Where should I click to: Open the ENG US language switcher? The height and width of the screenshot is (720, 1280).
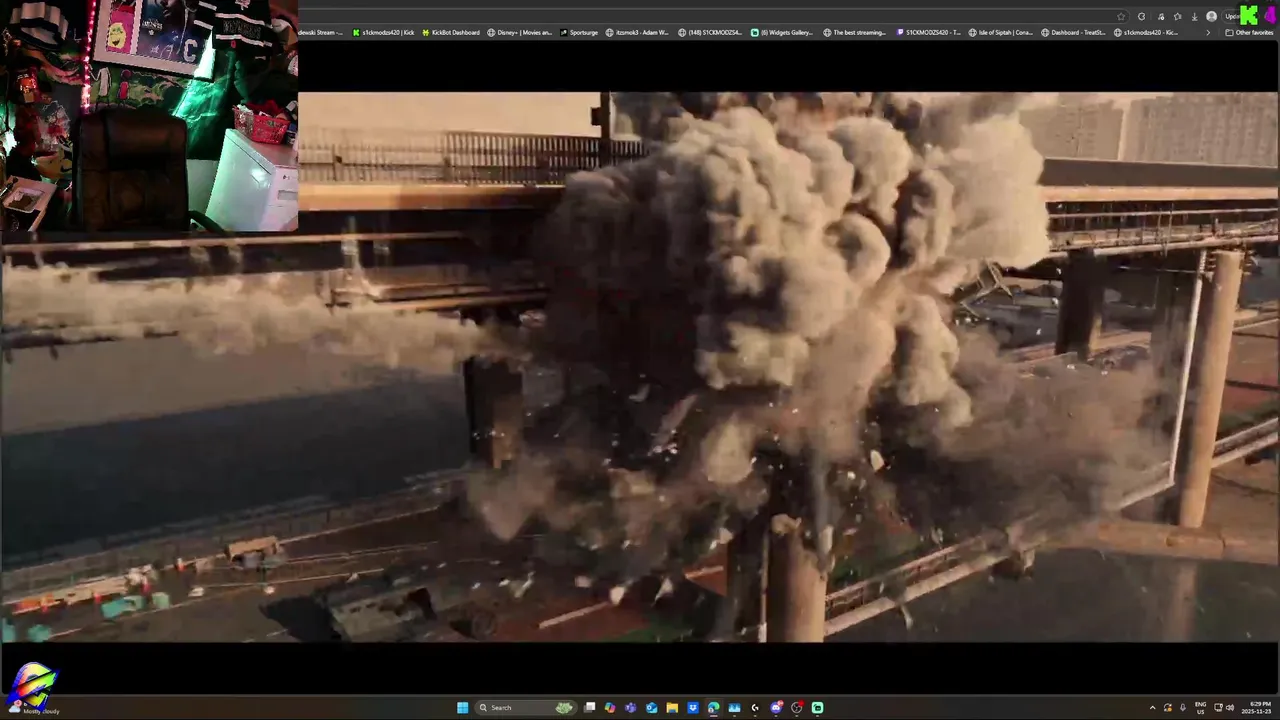1200,708
